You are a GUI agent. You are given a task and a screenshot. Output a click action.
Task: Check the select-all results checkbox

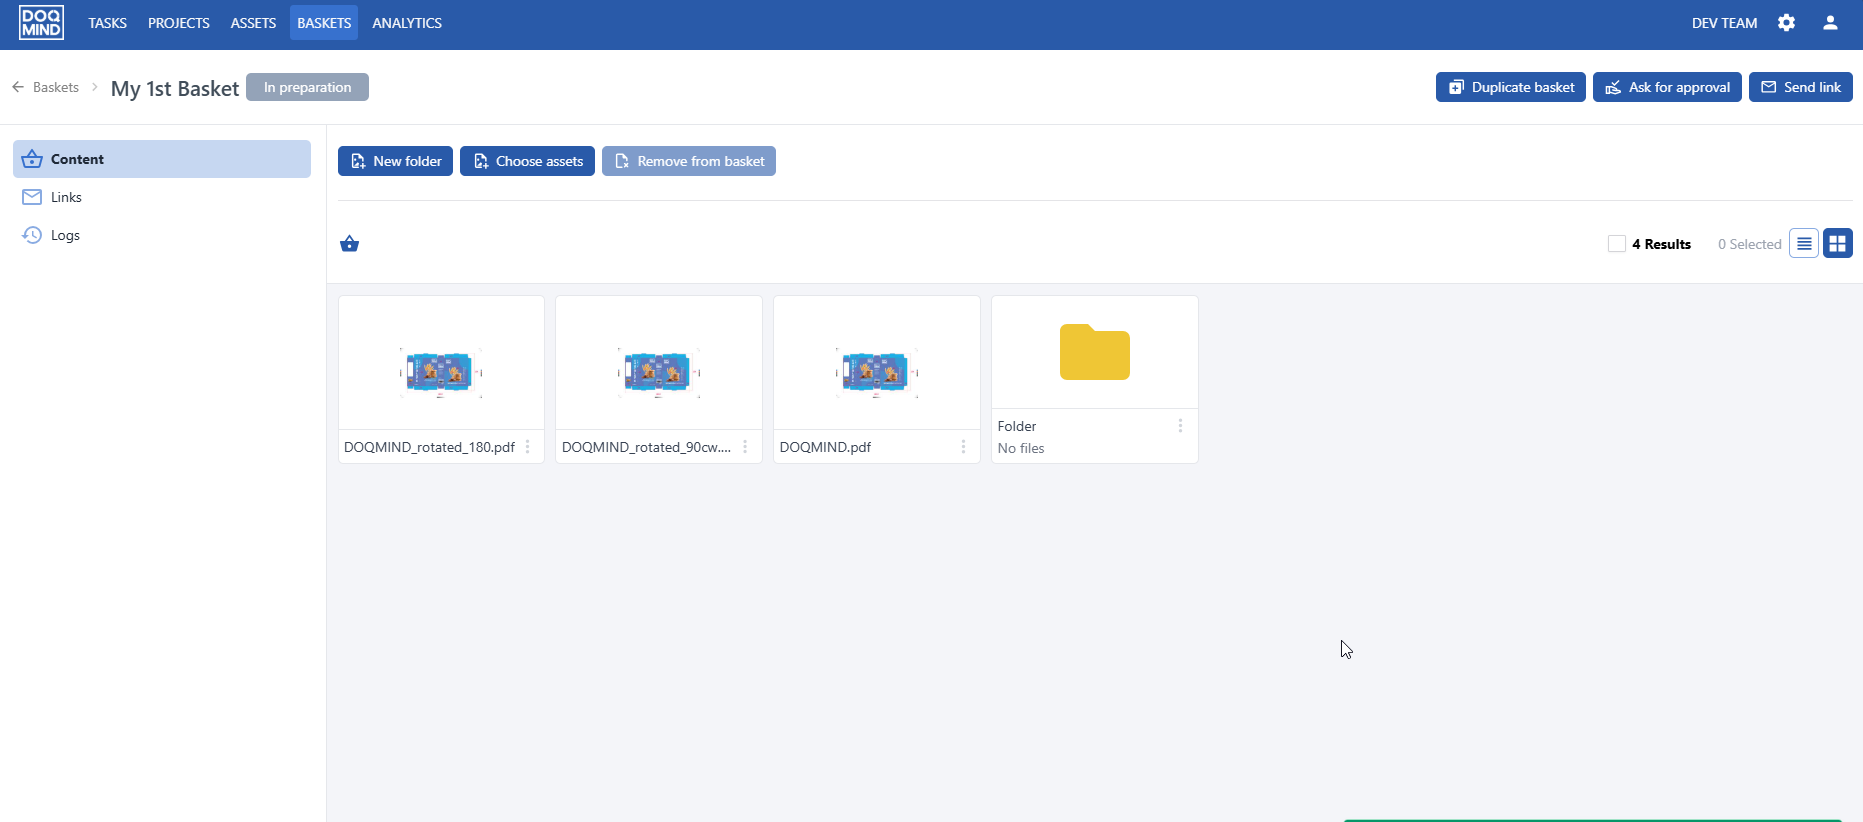pos(1617,244)
